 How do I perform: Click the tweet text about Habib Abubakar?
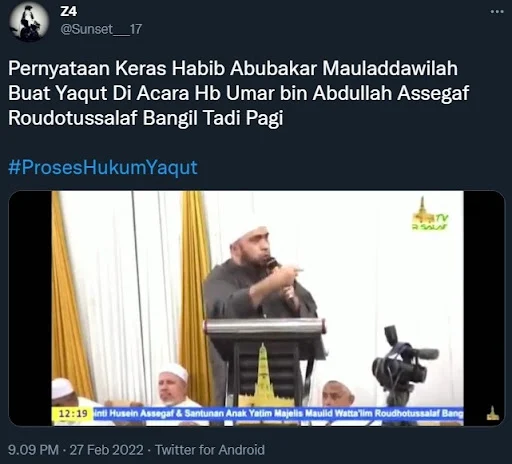(239, 93)
